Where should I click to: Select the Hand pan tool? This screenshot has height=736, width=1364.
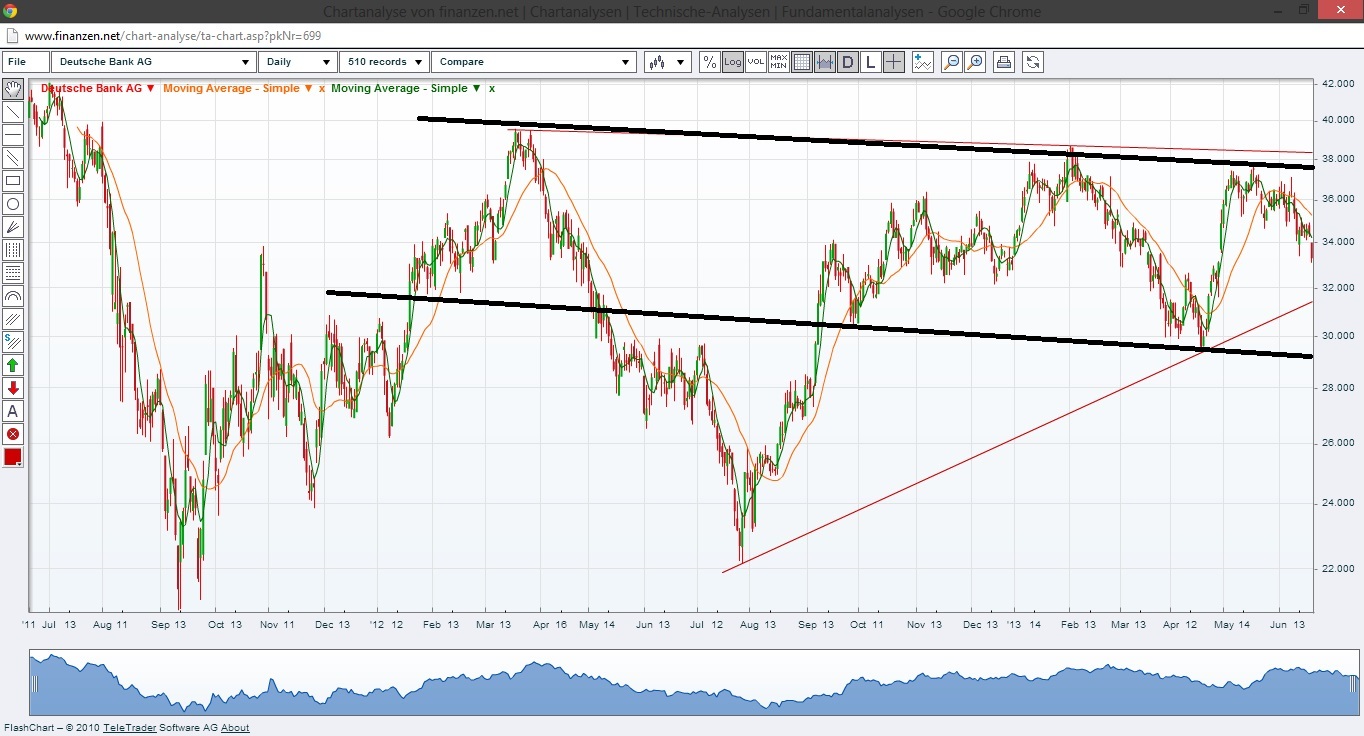tap(13, 89)
